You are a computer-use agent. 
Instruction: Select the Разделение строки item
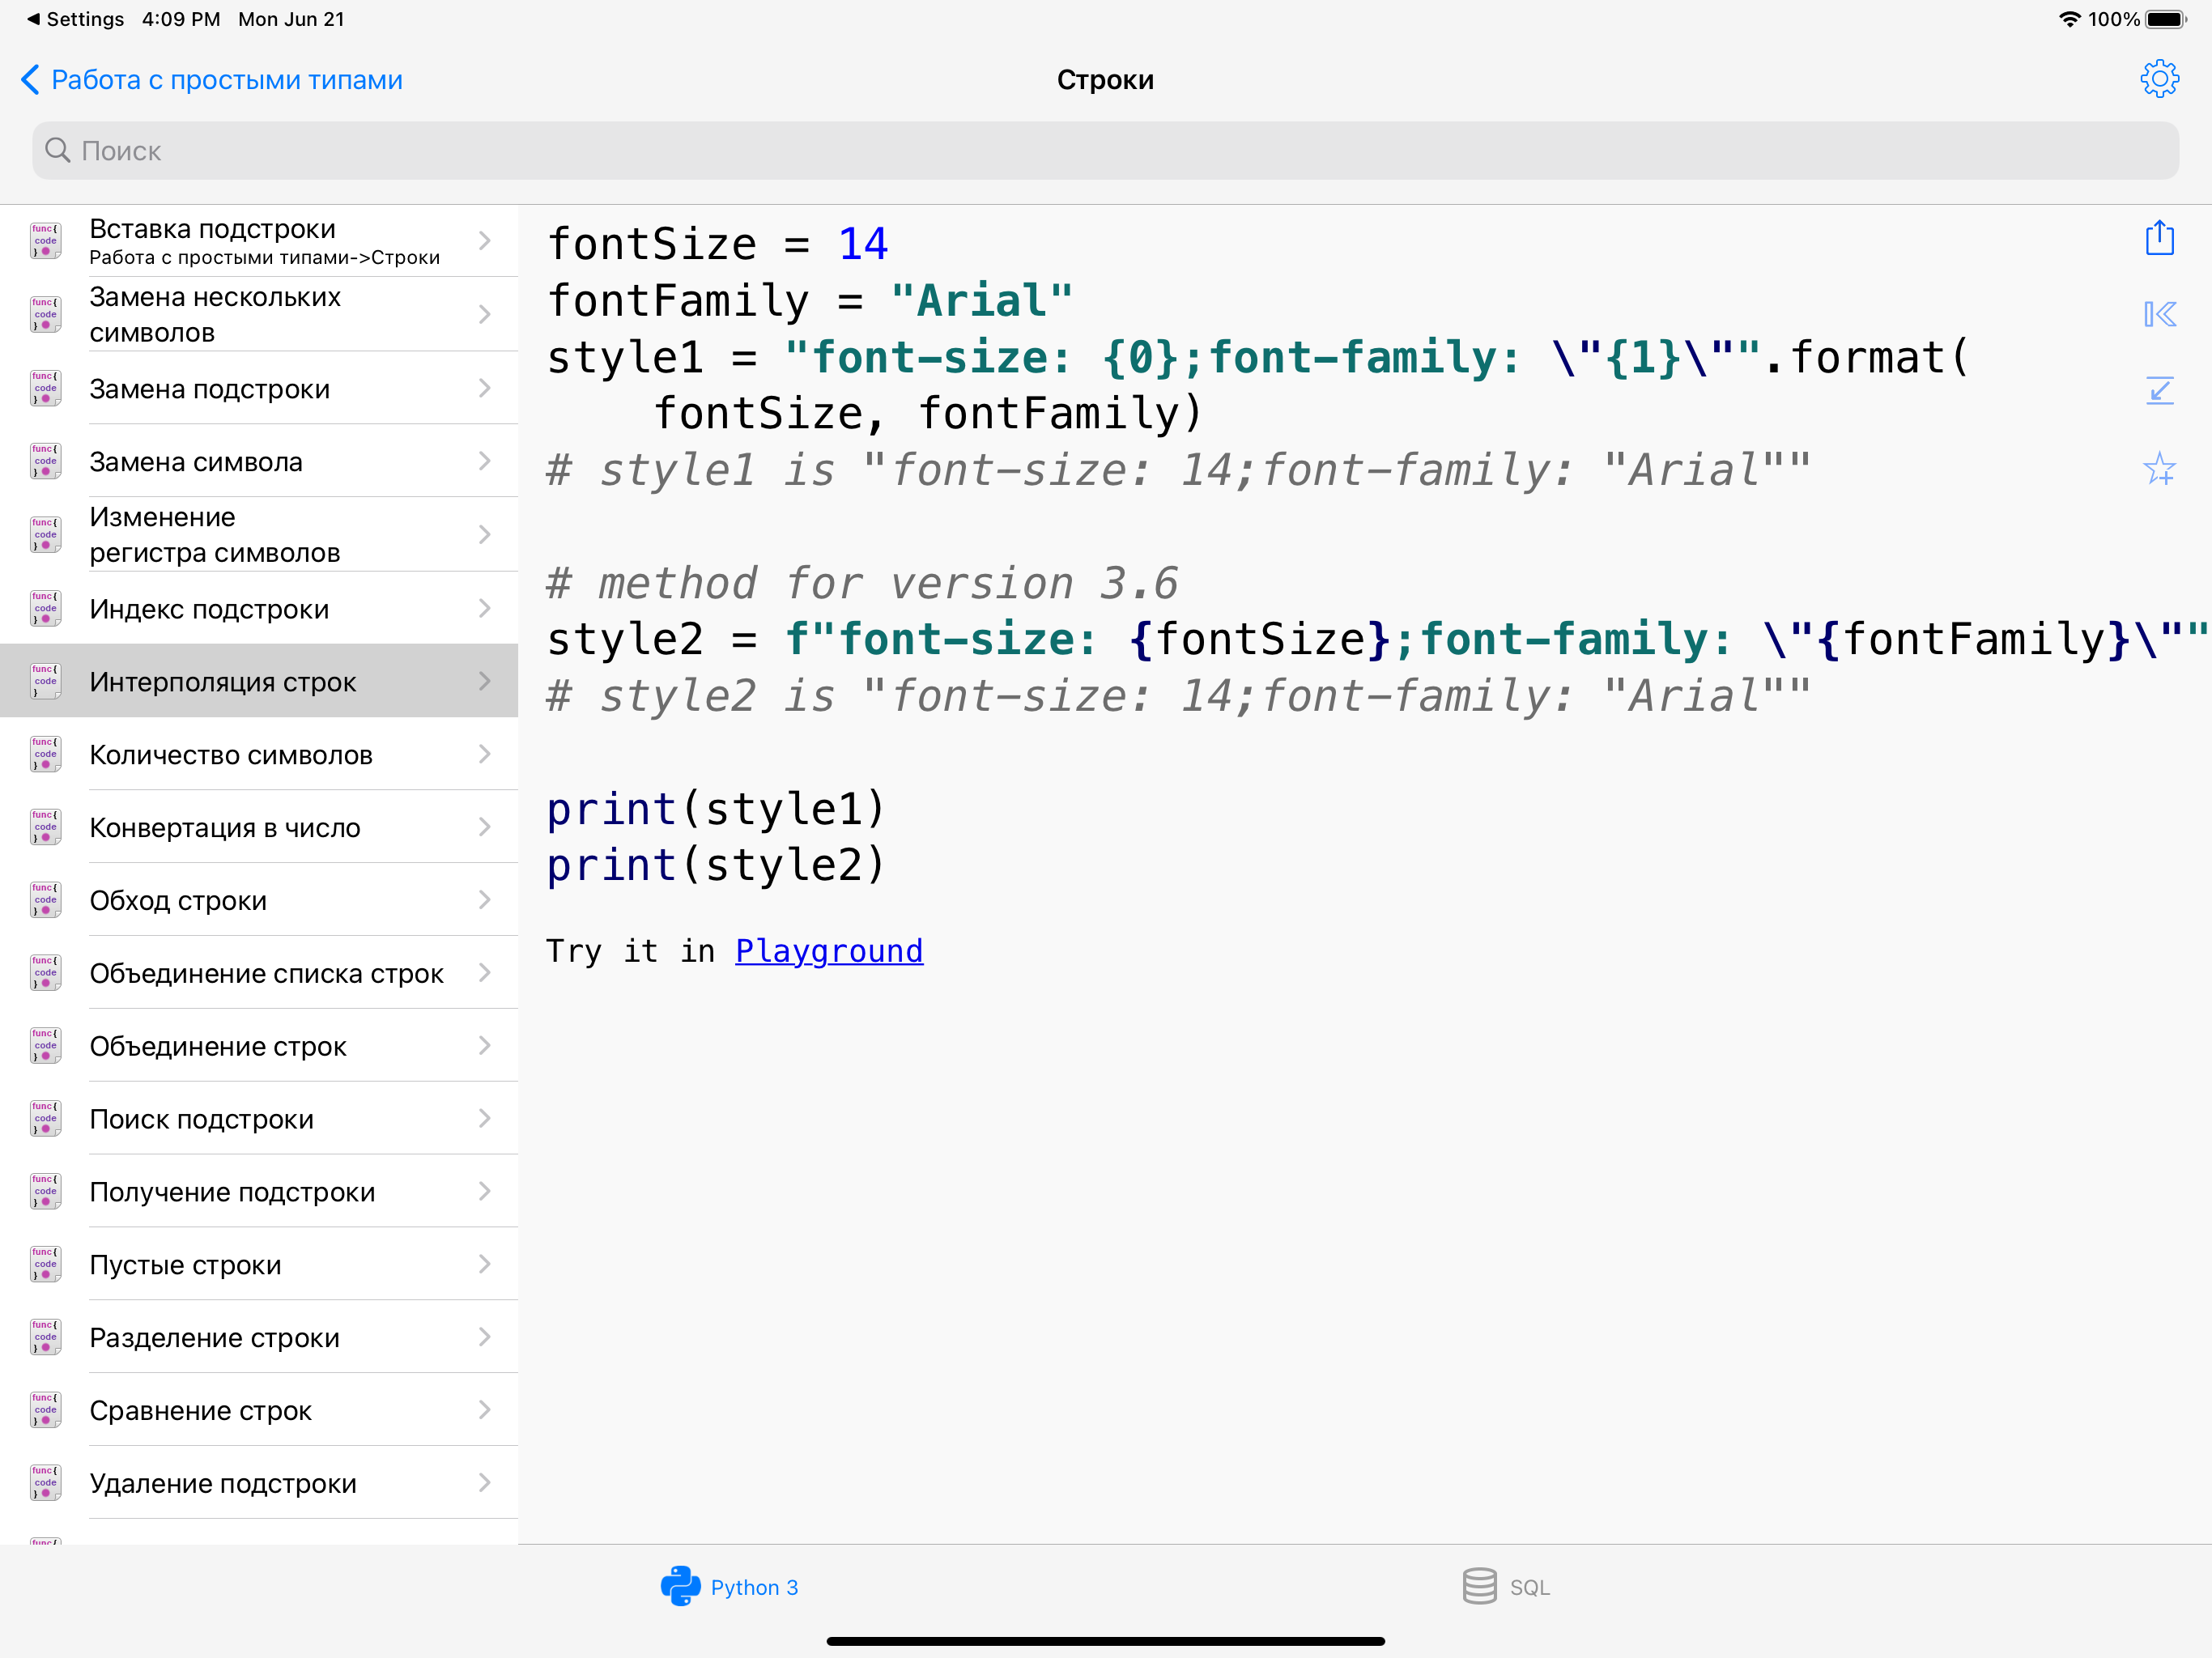click(259, 1338)
